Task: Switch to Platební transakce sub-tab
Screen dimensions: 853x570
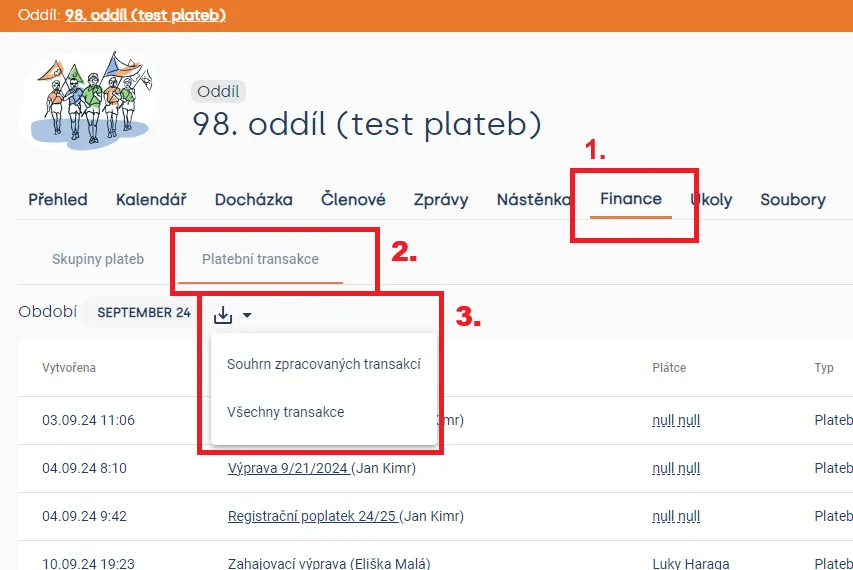Action: [x=260, y=259]
